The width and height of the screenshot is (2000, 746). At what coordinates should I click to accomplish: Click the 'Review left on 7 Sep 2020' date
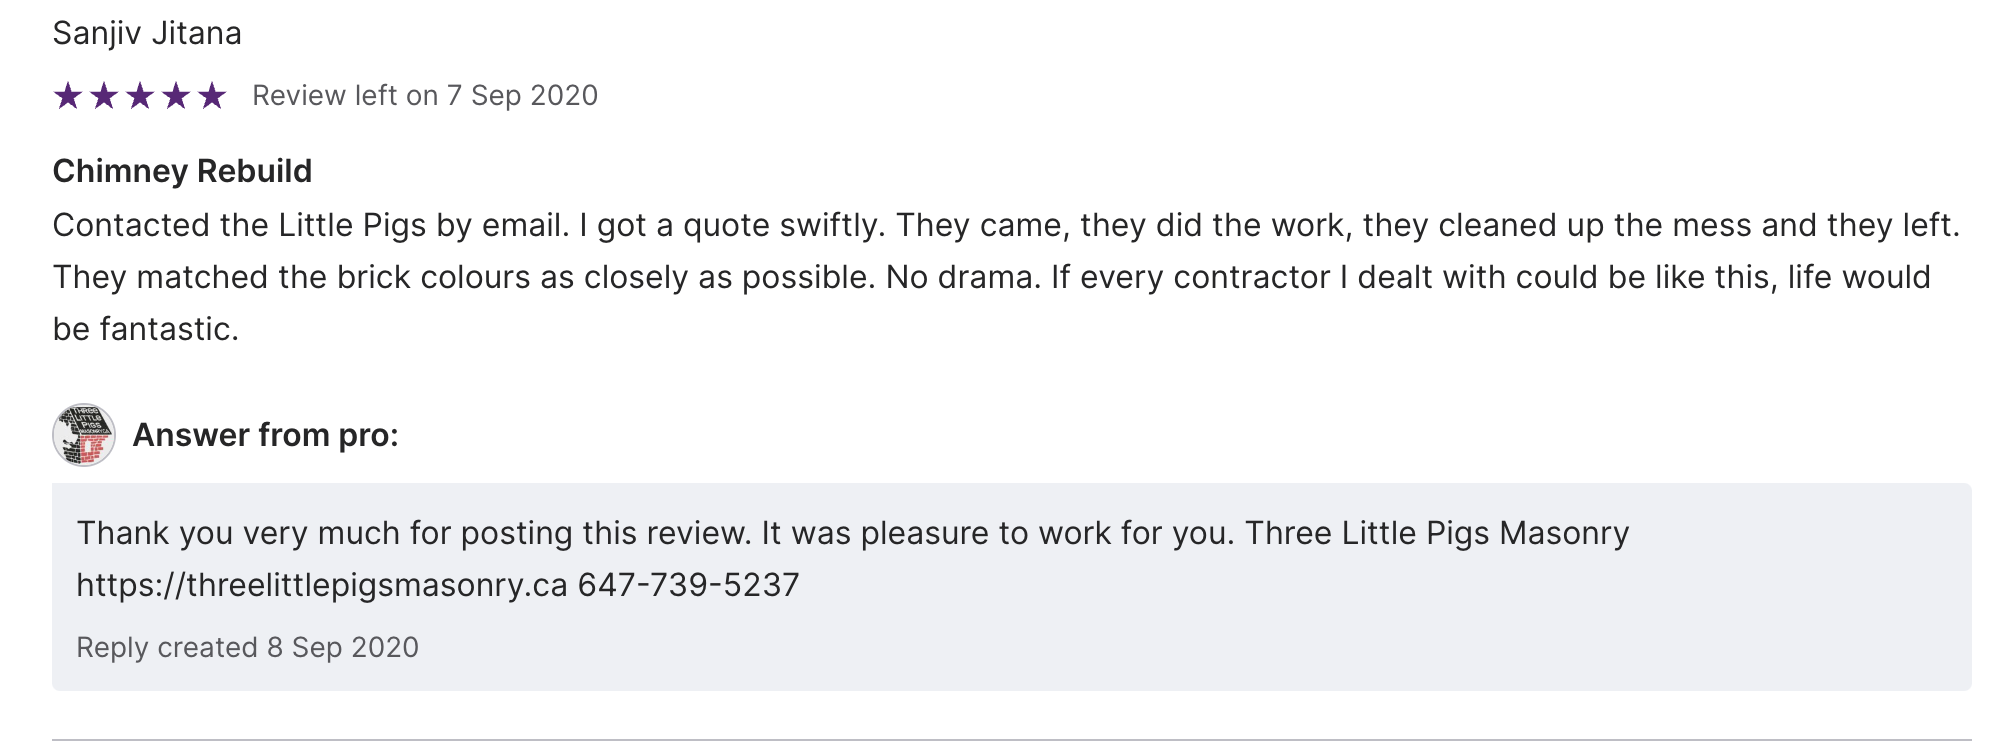pyautogui.click(x=425, y=96)
